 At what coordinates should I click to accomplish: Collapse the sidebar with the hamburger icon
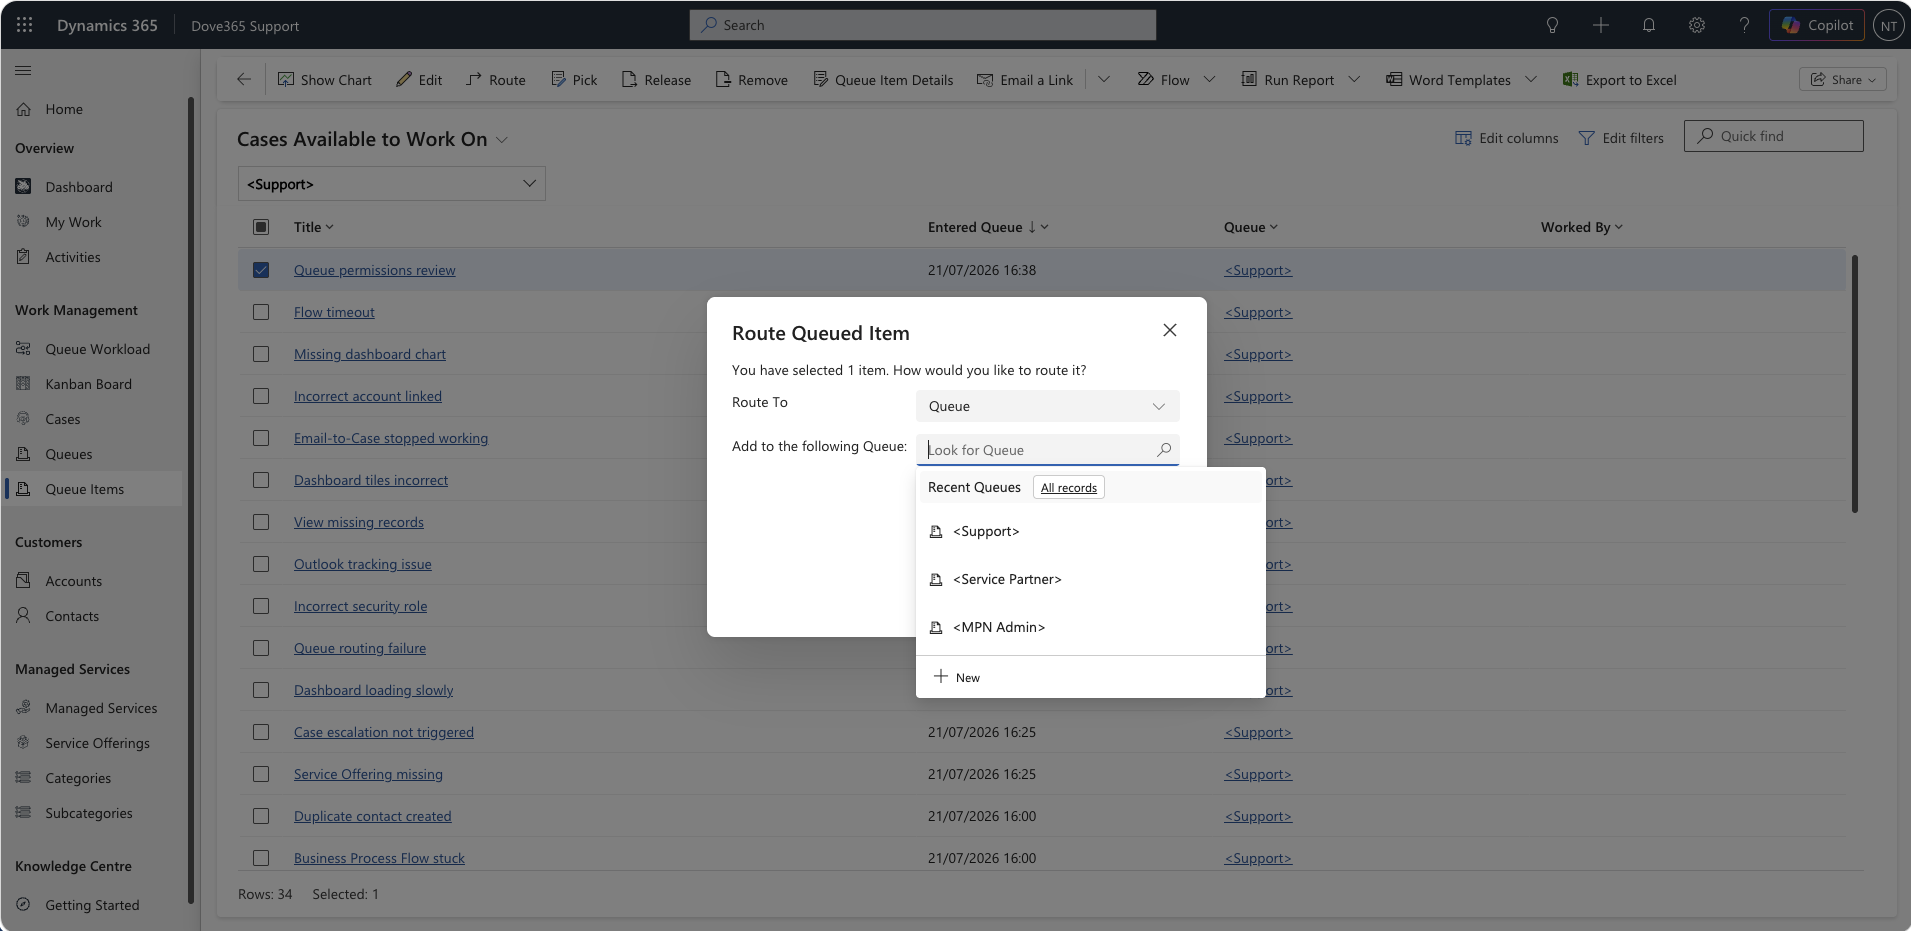coord(23,70)
